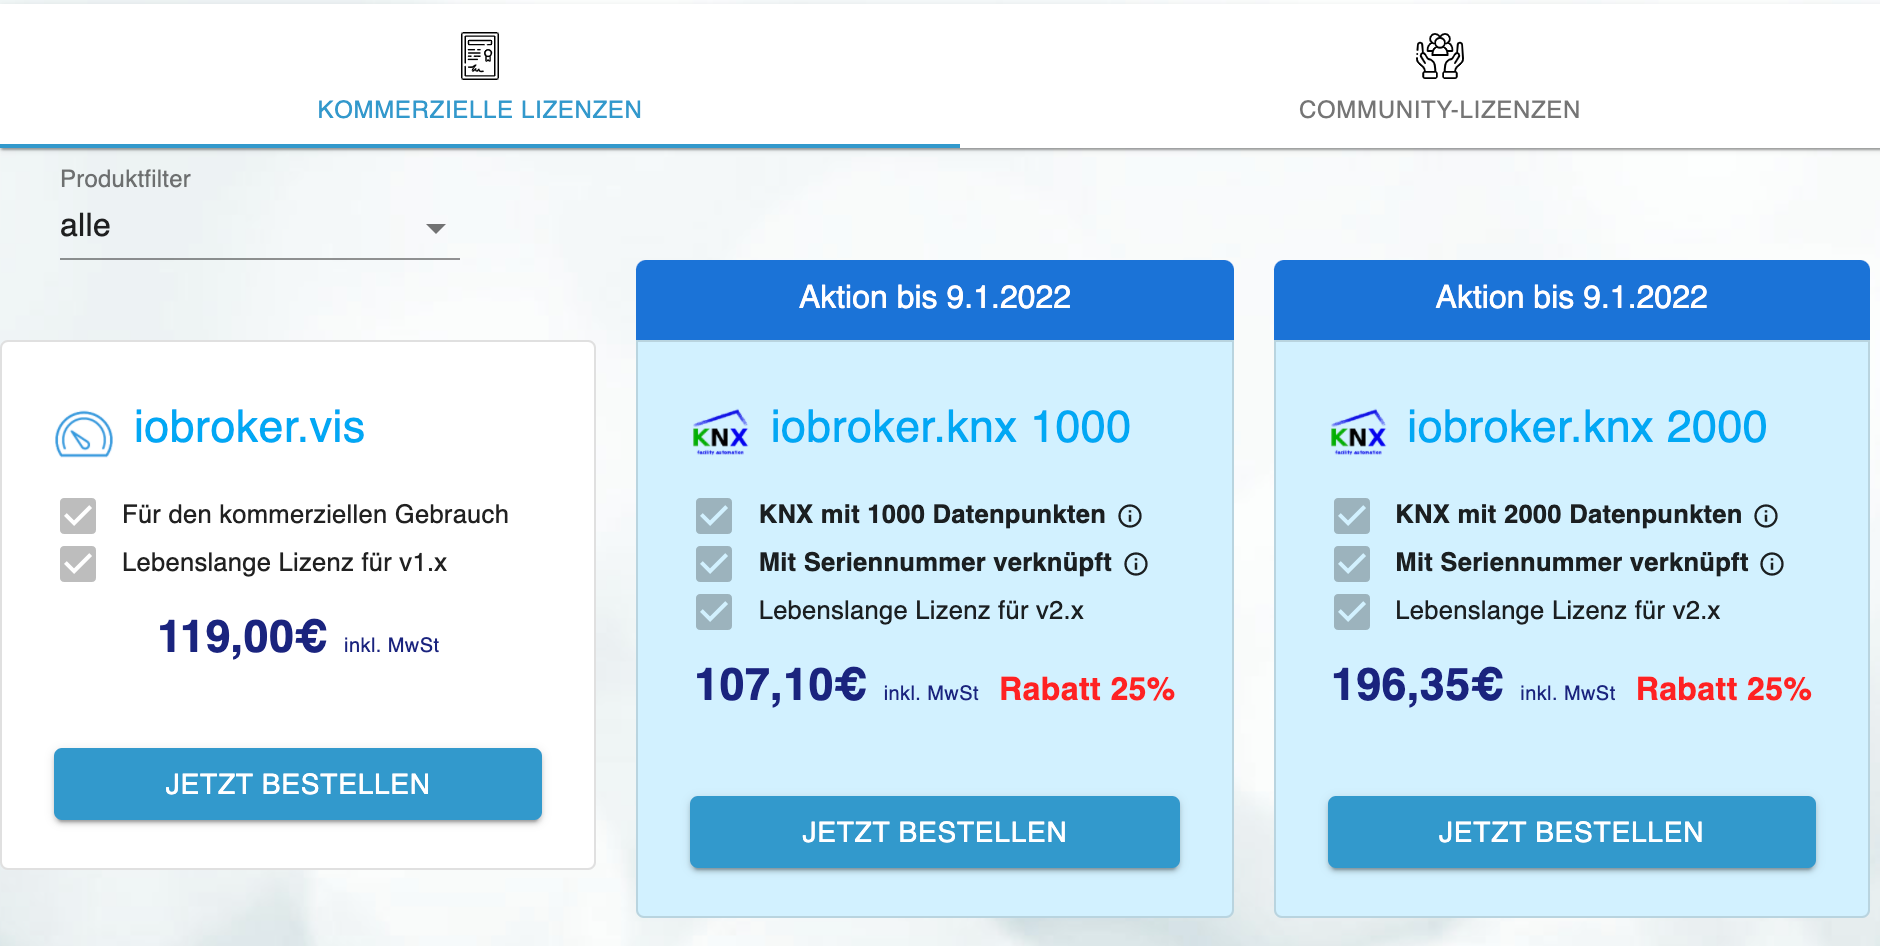The height and width of the screenshot is (946, 1880).
Task: Expand the Produktfilter dropdown arrow
Action: 435,228
